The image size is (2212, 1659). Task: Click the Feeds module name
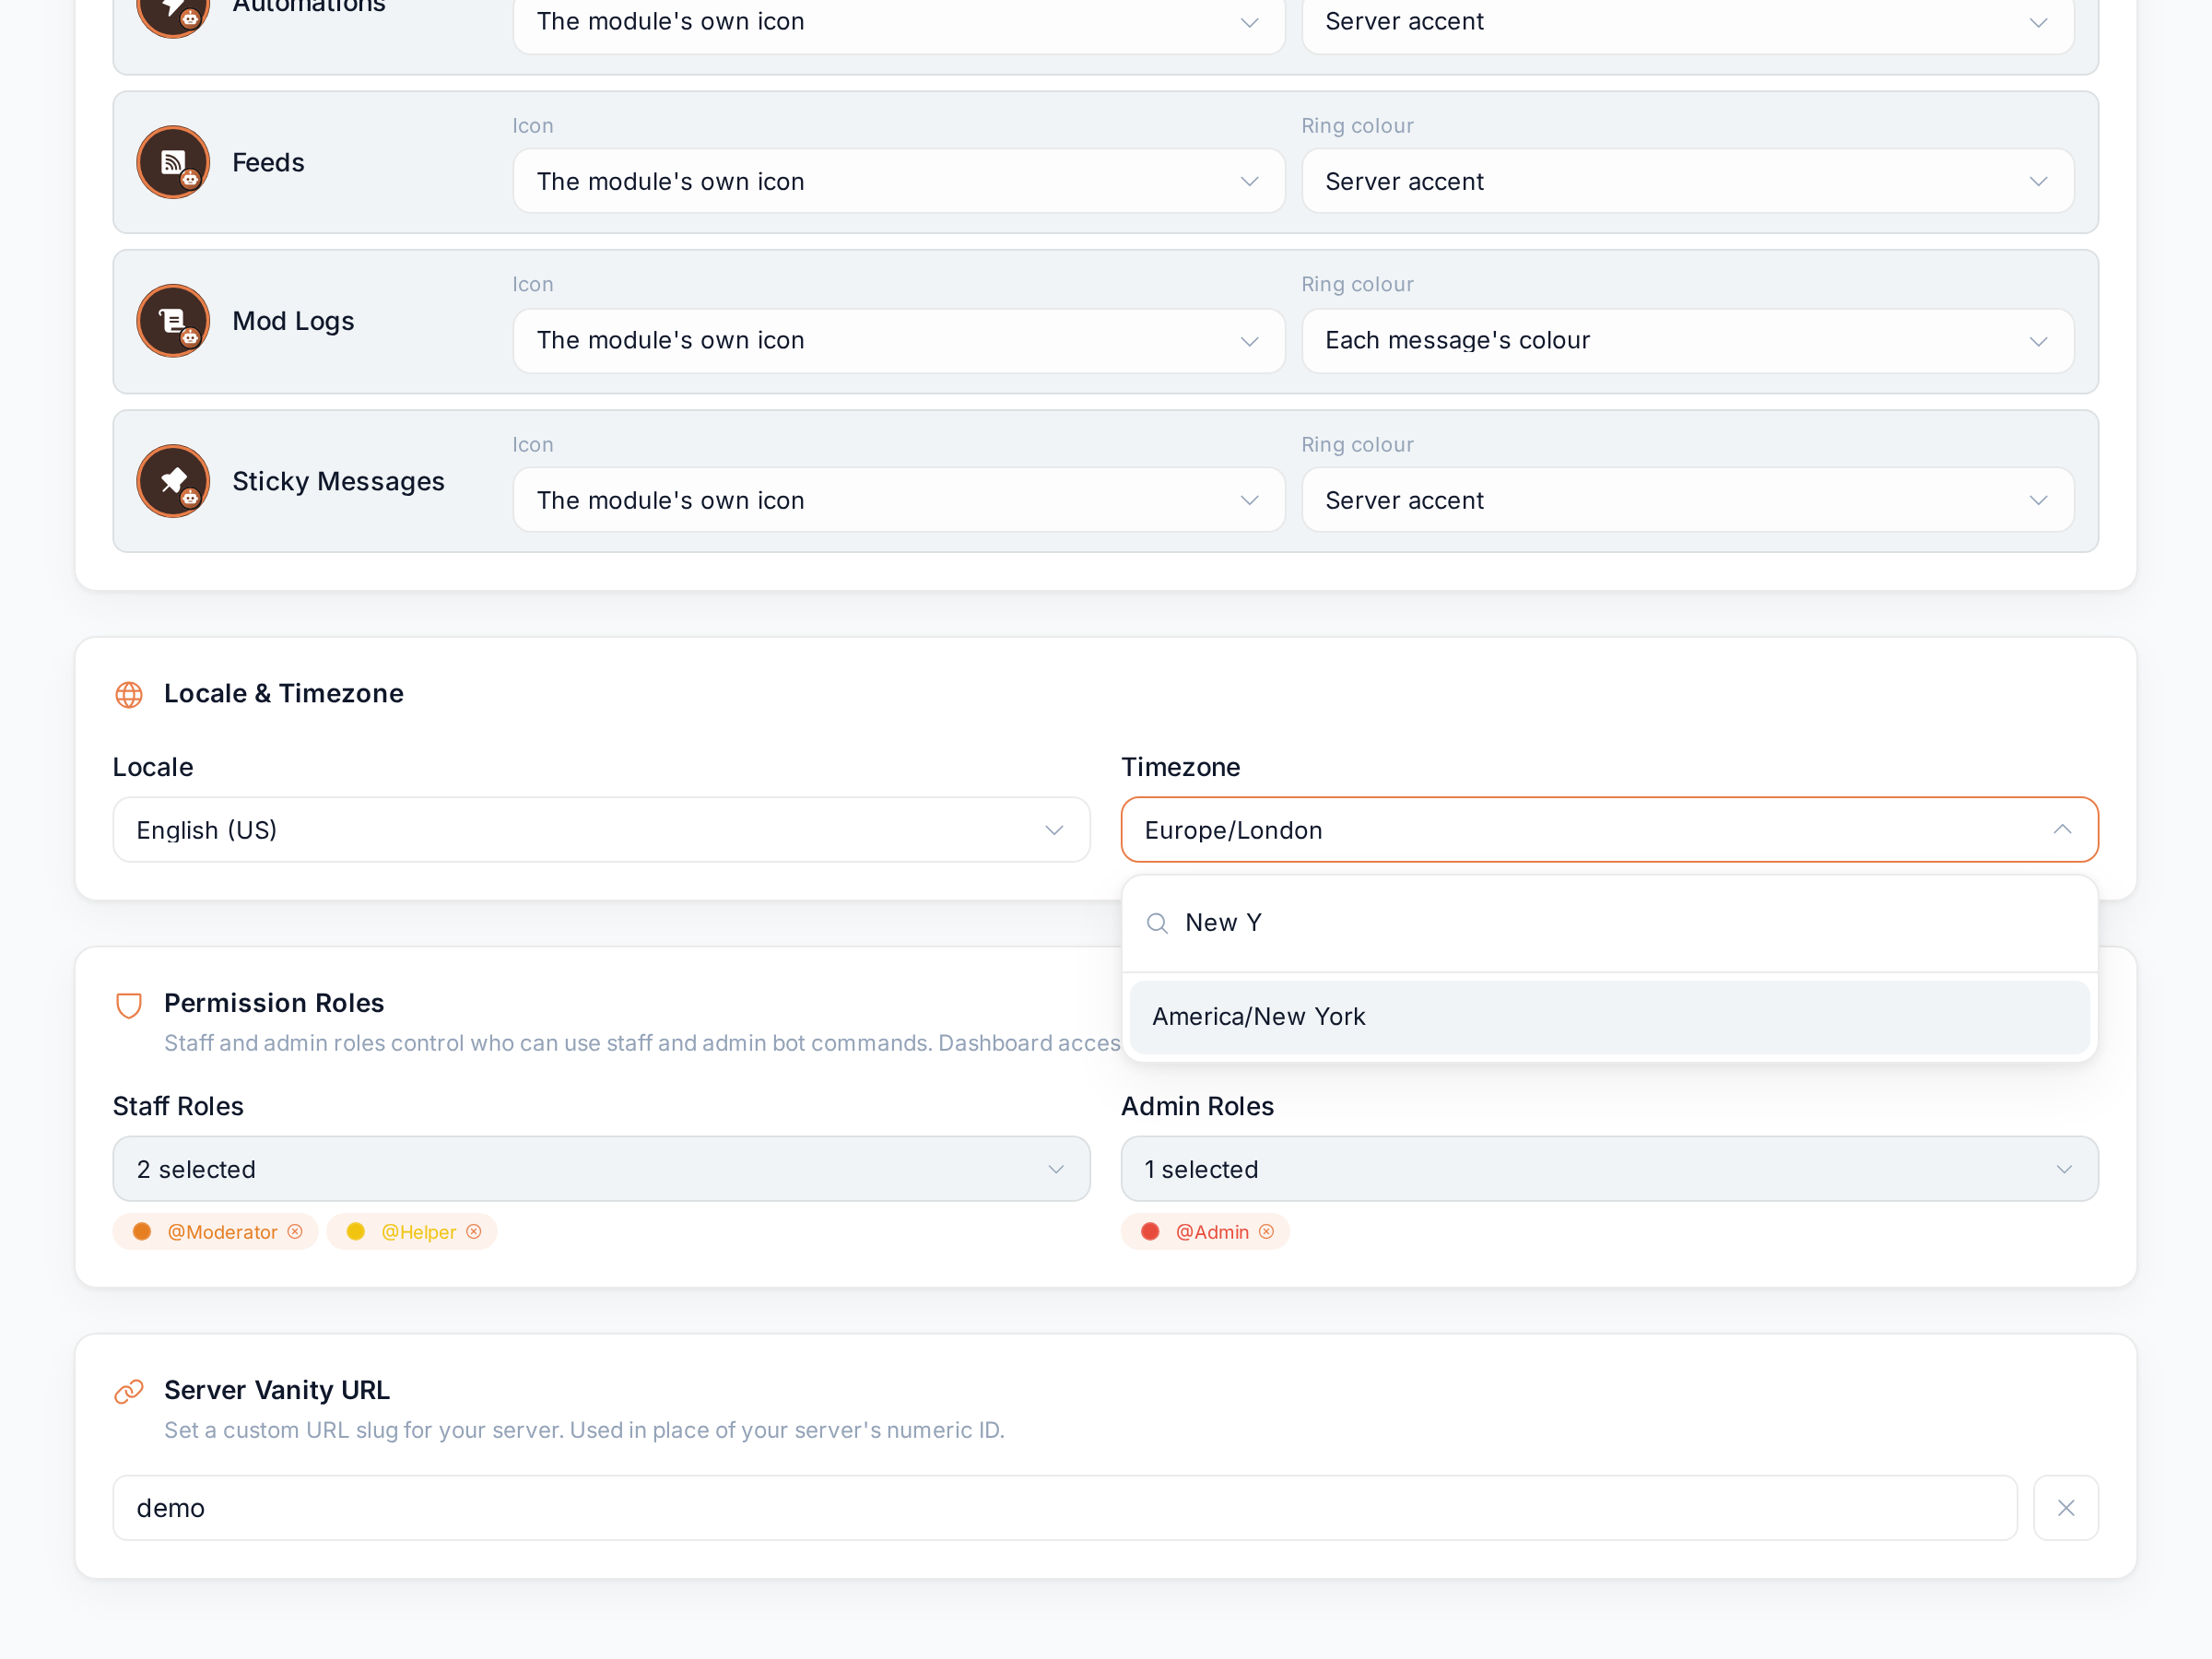[x=268, y=162]
